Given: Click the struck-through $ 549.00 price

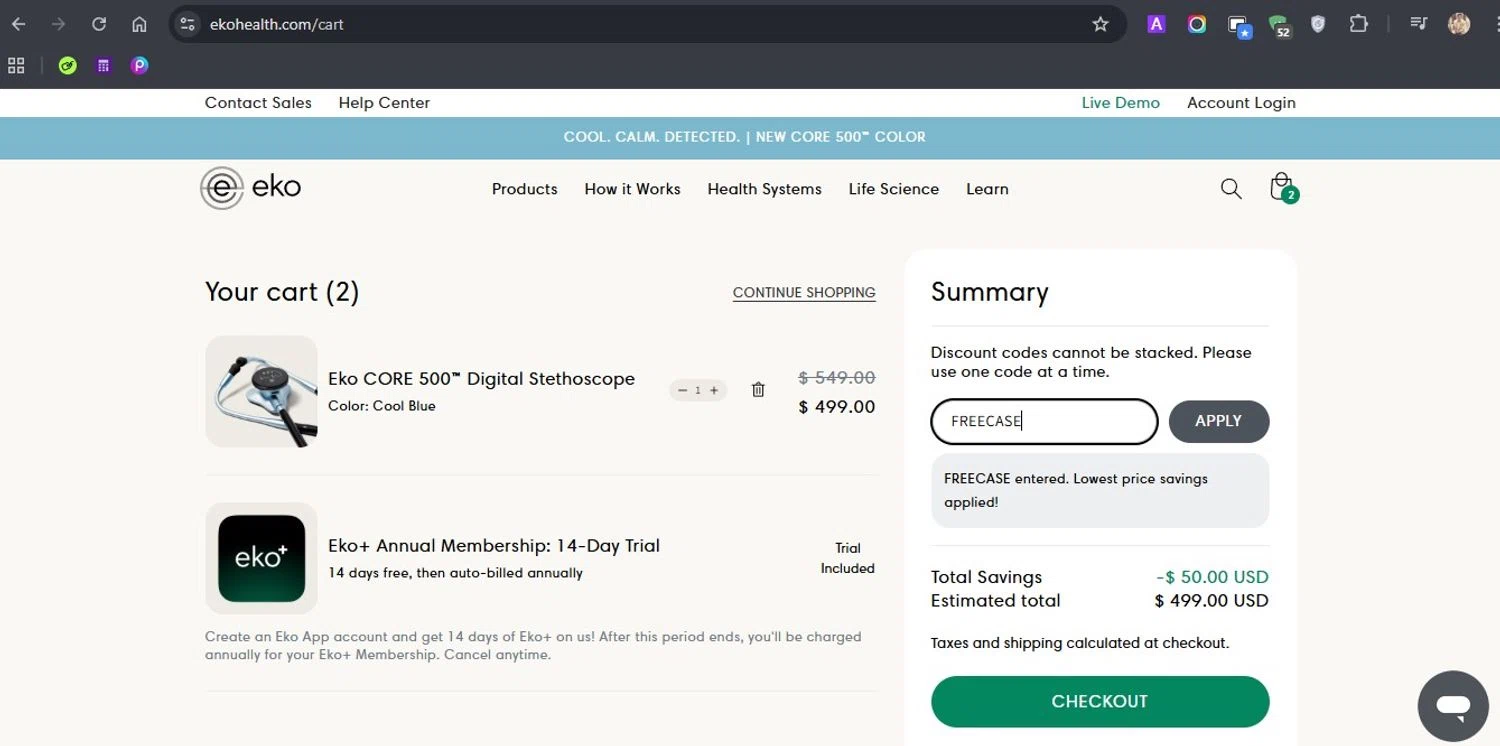Looking at the screenshot, I should pyautogui.click(x=837, y=377).
